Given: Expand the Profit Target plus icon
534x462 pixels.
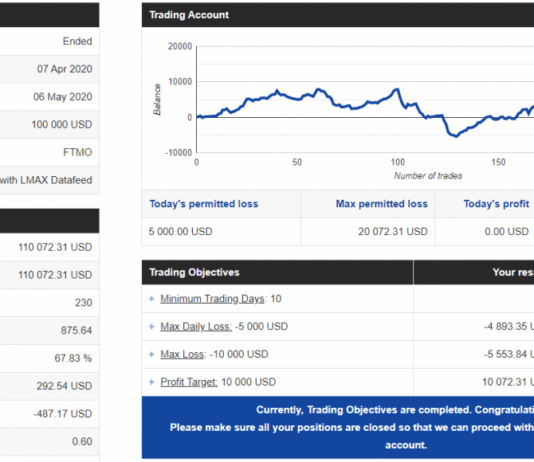Looking at the screenshot, I should pyautogui.click(x=152, y=382).
